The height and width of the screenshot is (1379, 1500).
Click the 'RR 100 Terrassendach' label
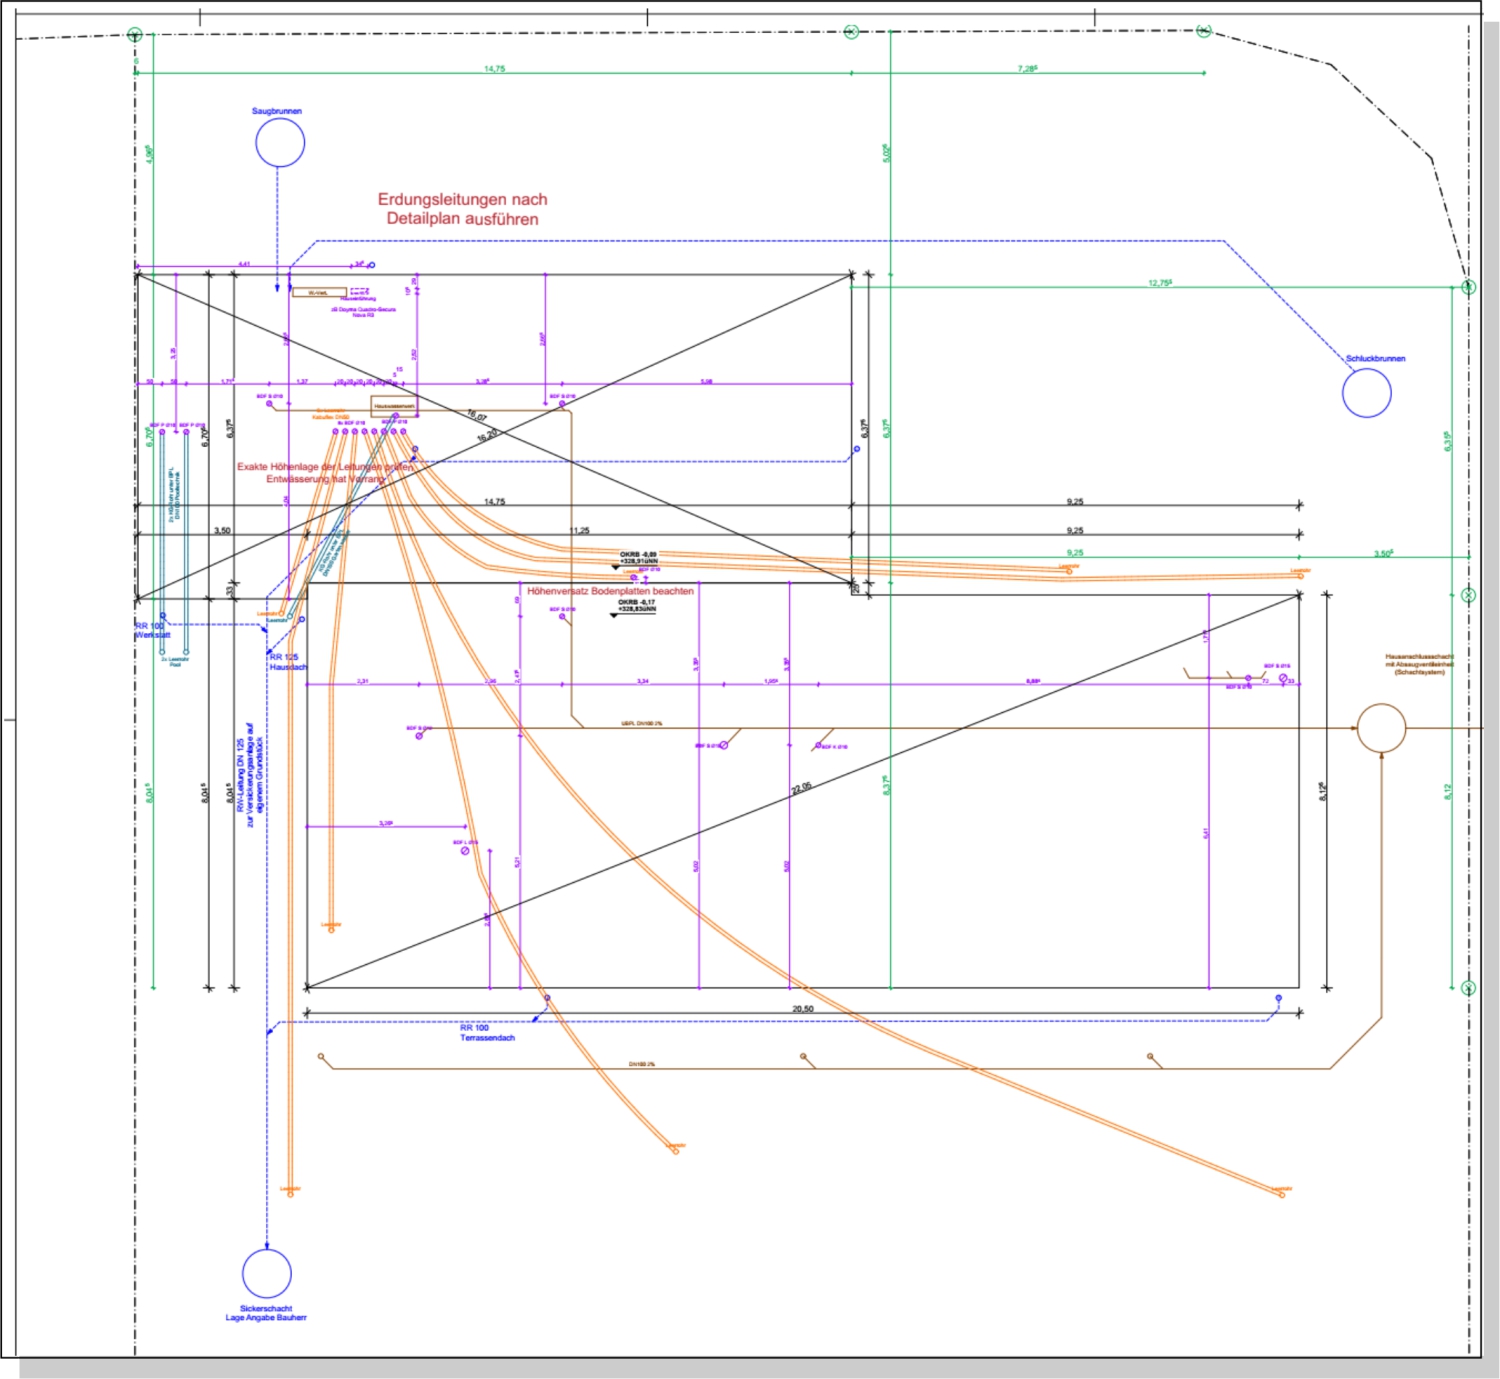(487, 1033)
